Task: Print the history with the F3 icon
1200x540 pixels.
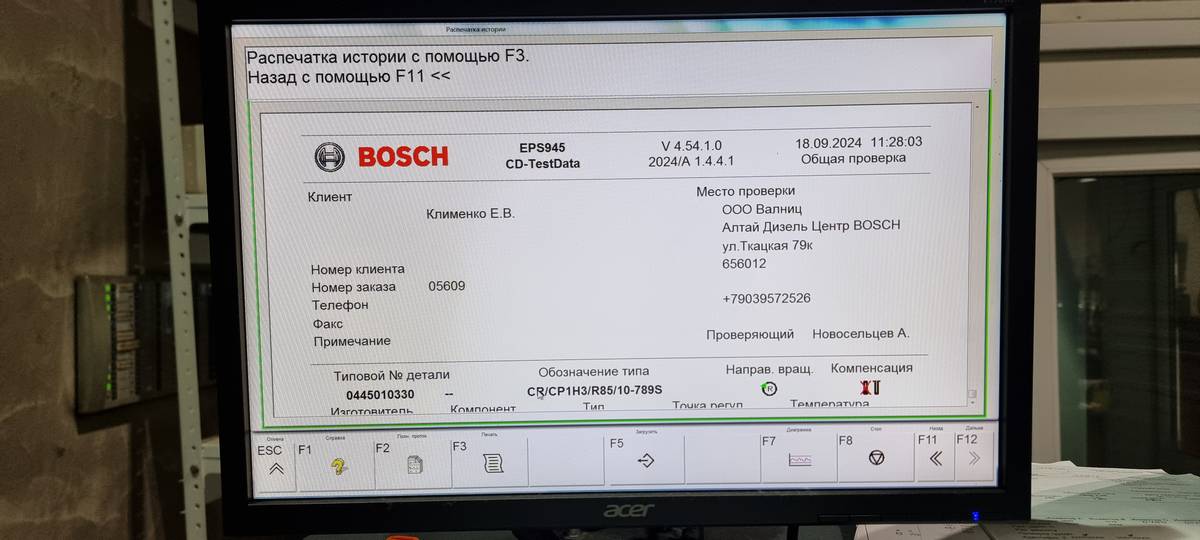Action: point(491,463)
